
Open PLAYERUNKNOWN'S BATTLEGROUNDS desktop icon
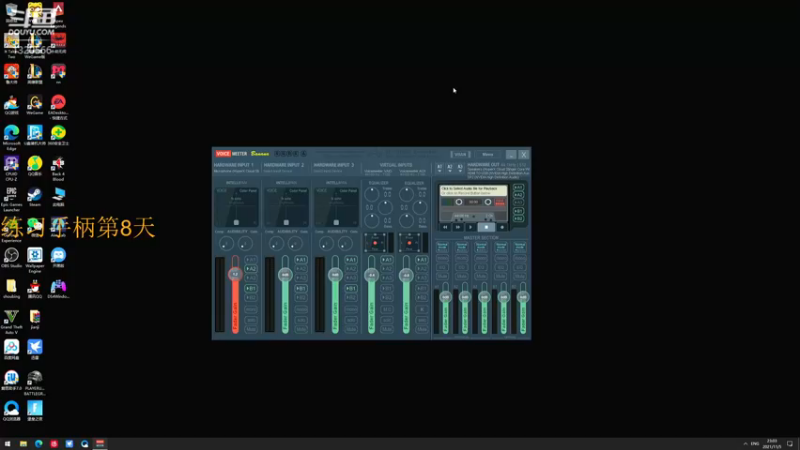[x=35, y=383]
